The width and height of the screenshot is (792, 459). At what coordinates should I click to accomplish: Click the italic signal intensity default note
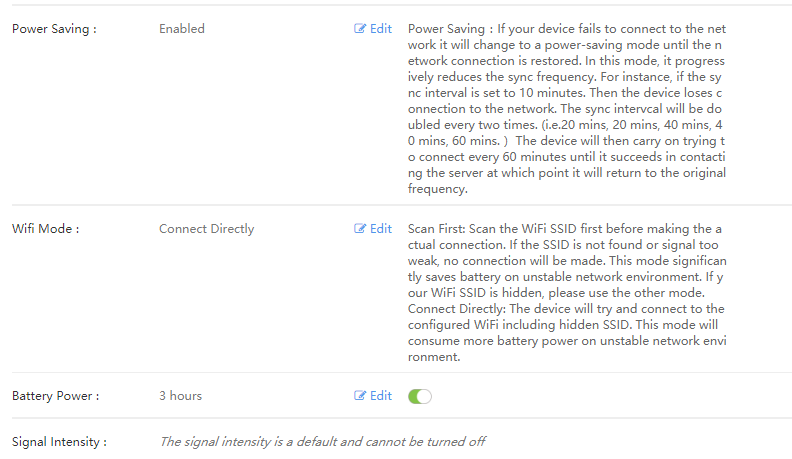pos(323,442)
